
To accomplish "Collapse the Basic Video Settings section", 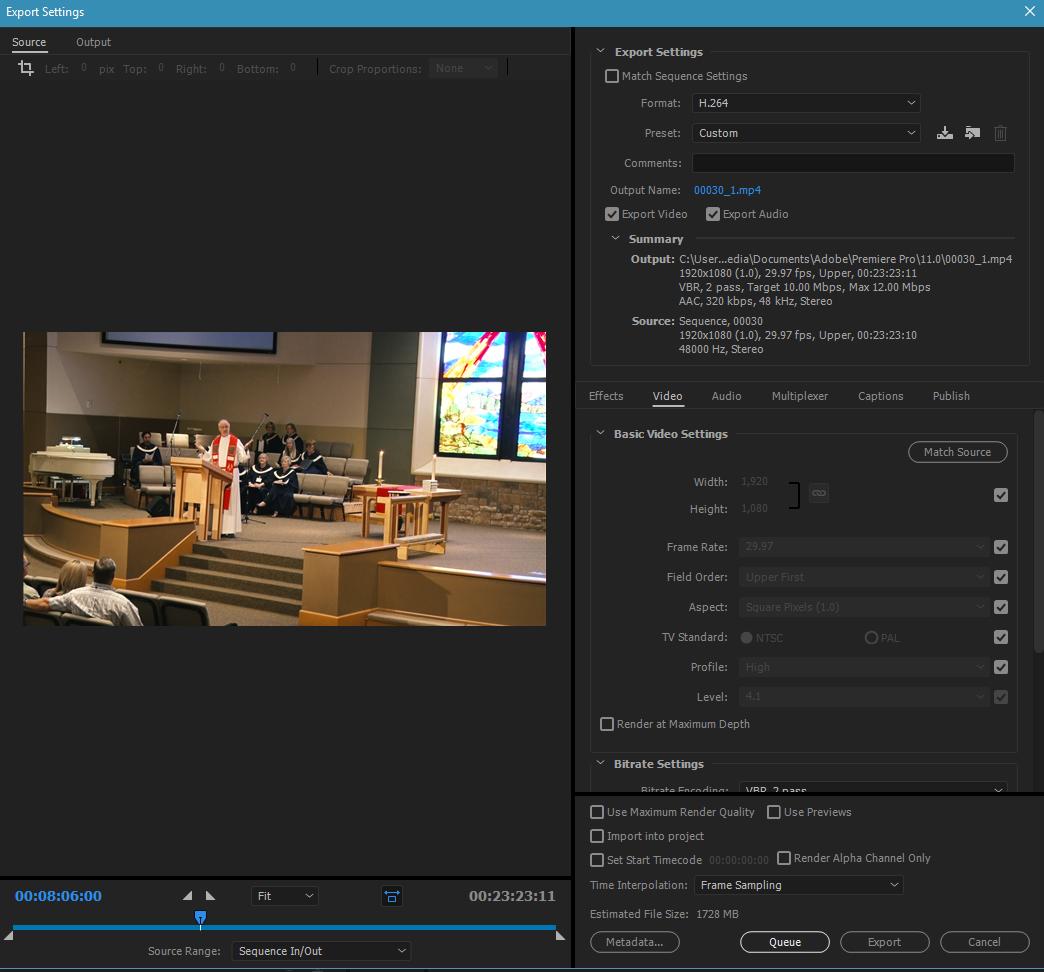I will [601, 433].
